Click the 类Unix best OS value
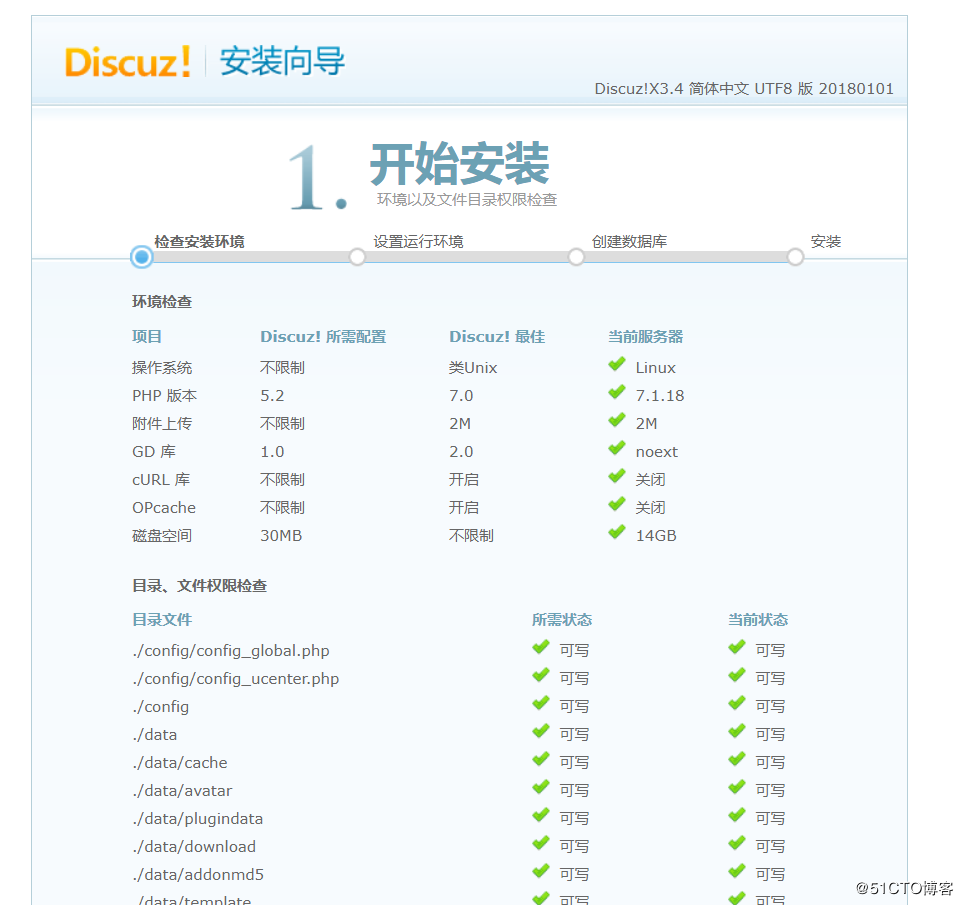This screenshot has width=963, height=905. pyautogui.click(x=473, y=367)
